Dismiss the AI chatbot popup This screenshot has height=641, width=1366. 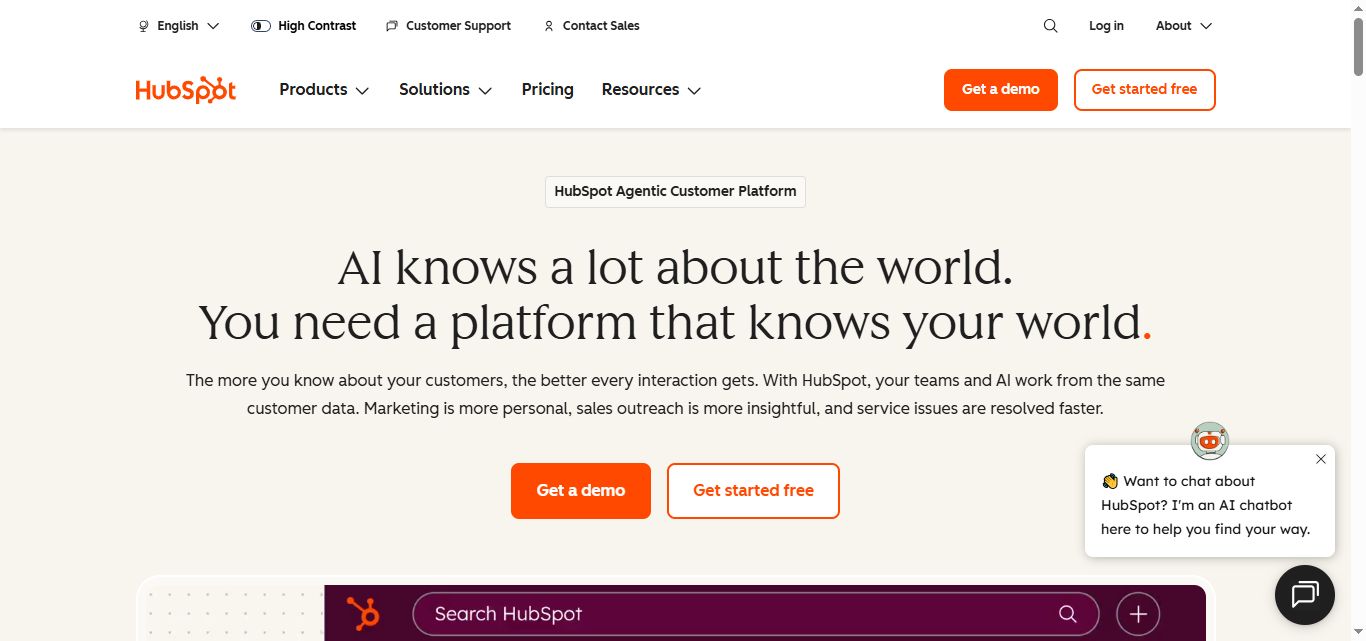pos(1320,459)
